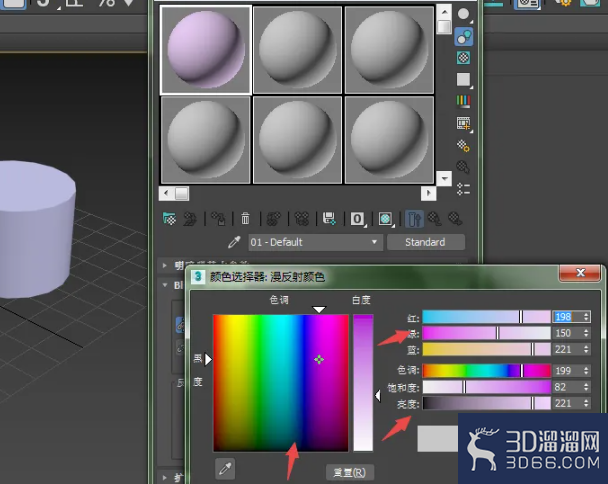Close the color selector dialog

[580, 273]
